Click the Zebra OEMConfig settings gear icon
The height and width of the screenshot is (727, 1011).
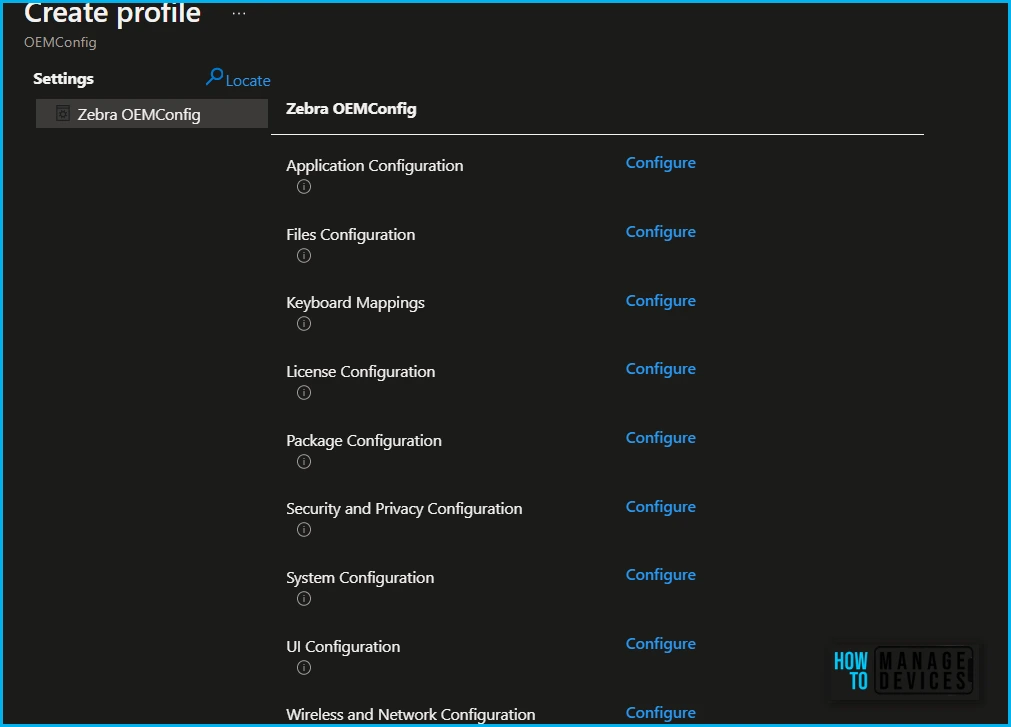point(63,114)
